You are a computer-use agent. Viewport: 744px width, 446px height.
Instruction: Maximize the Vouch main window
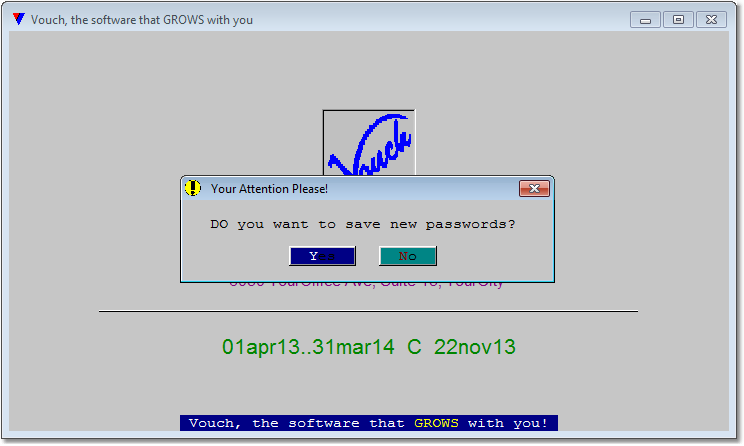[x=678, y=20]
